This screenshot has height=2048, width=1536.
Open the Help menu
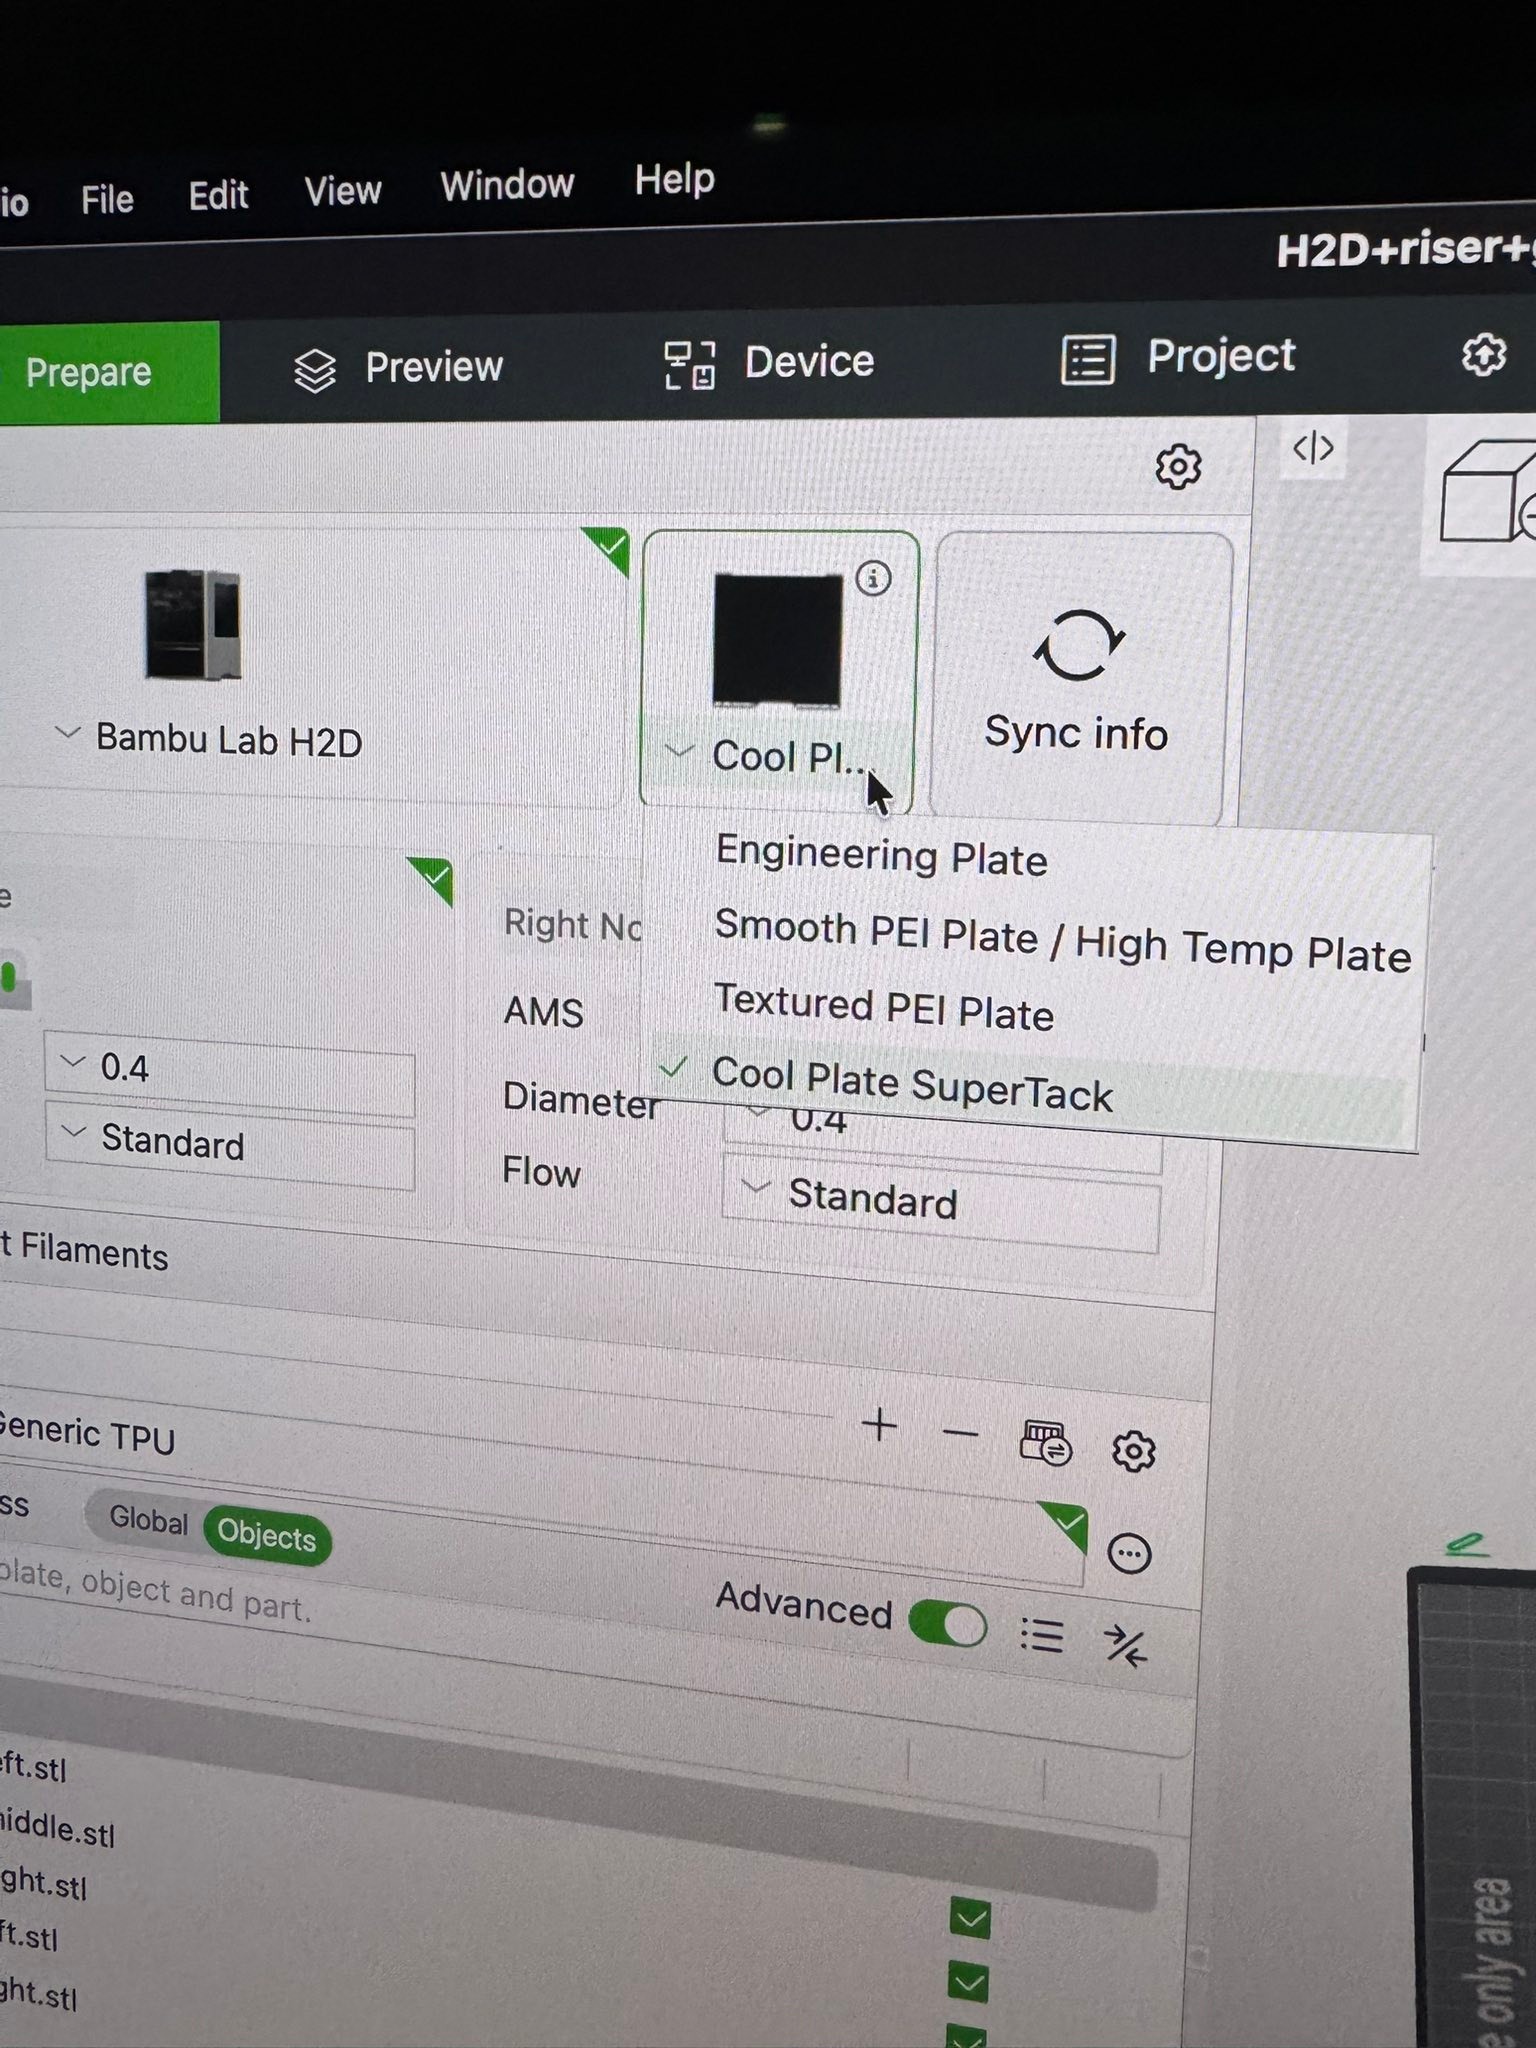(x=674, y=180)
